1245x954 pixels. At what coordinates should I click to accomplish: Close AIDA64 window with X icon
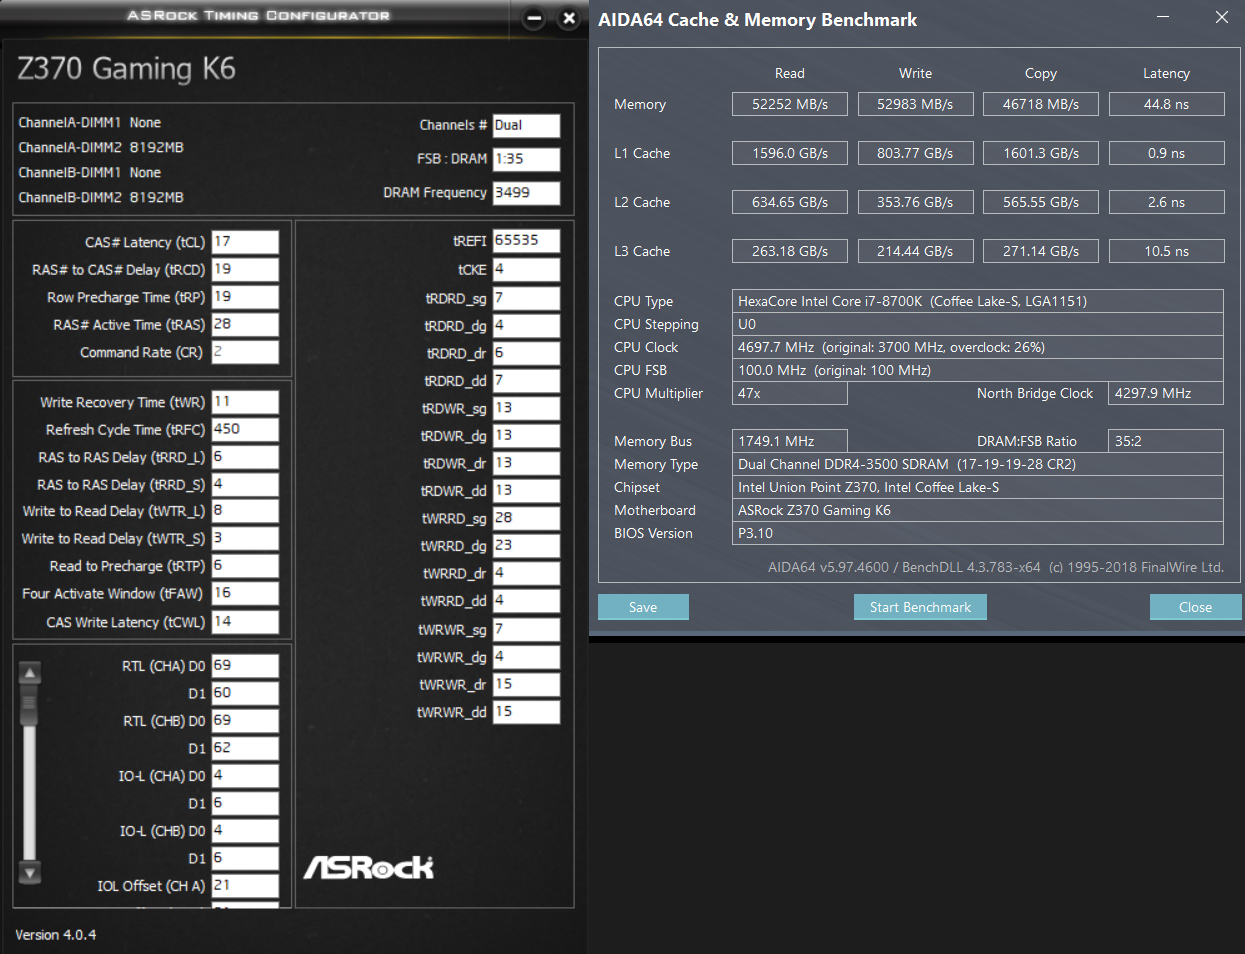(1222, 17)
